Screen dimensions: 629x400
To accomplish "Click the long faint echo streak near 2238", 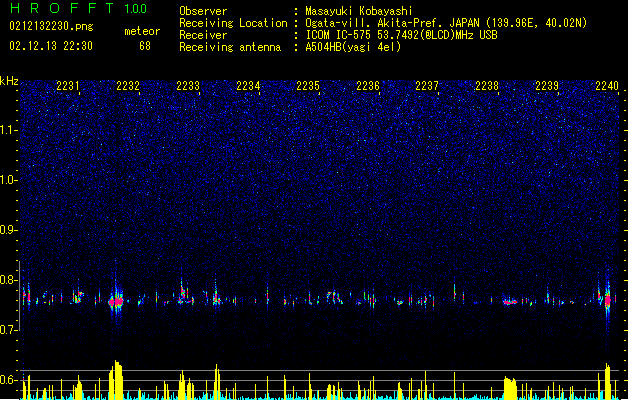I will click(x=510, y=302).
